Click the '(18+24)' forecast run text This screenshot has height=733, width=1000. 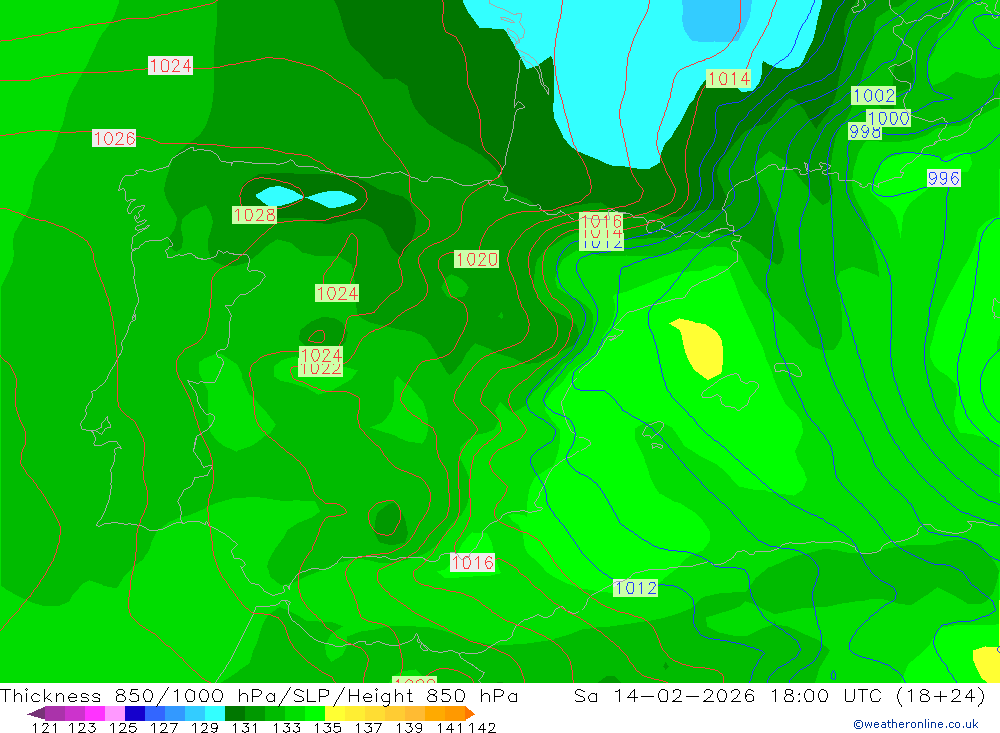click(x=941, y=695)
